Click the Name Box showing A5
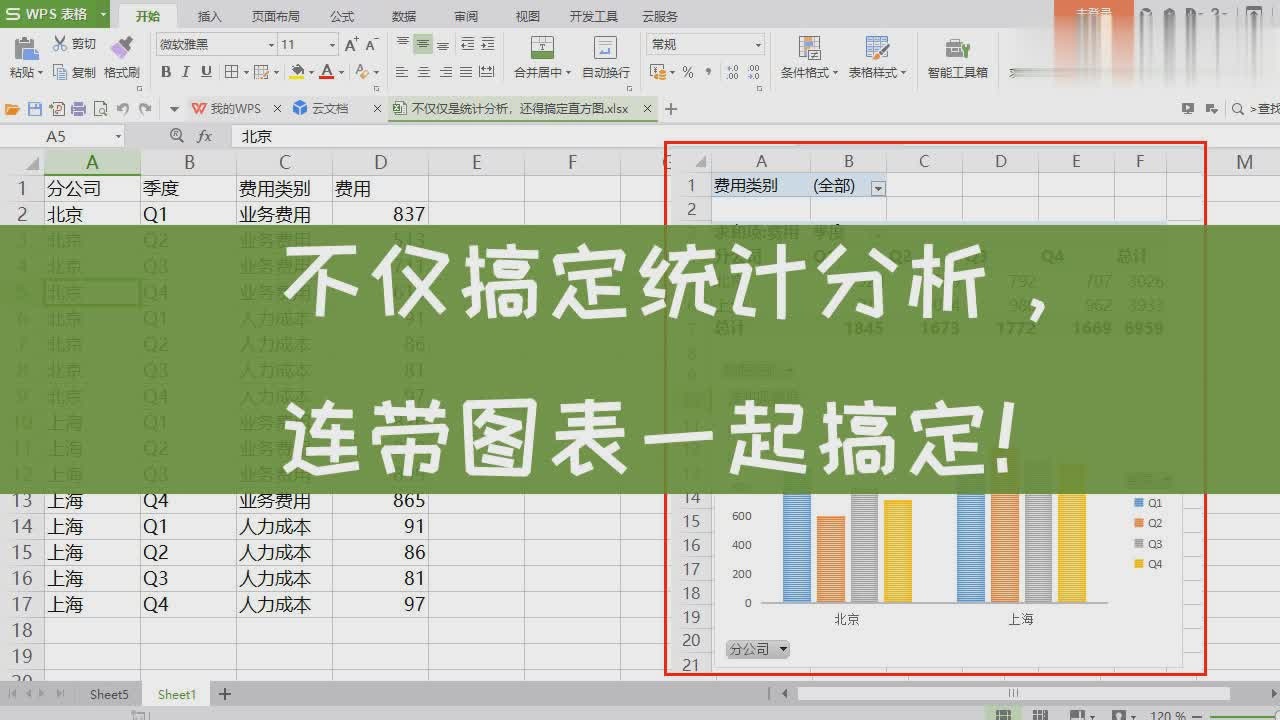 point(63,136)
